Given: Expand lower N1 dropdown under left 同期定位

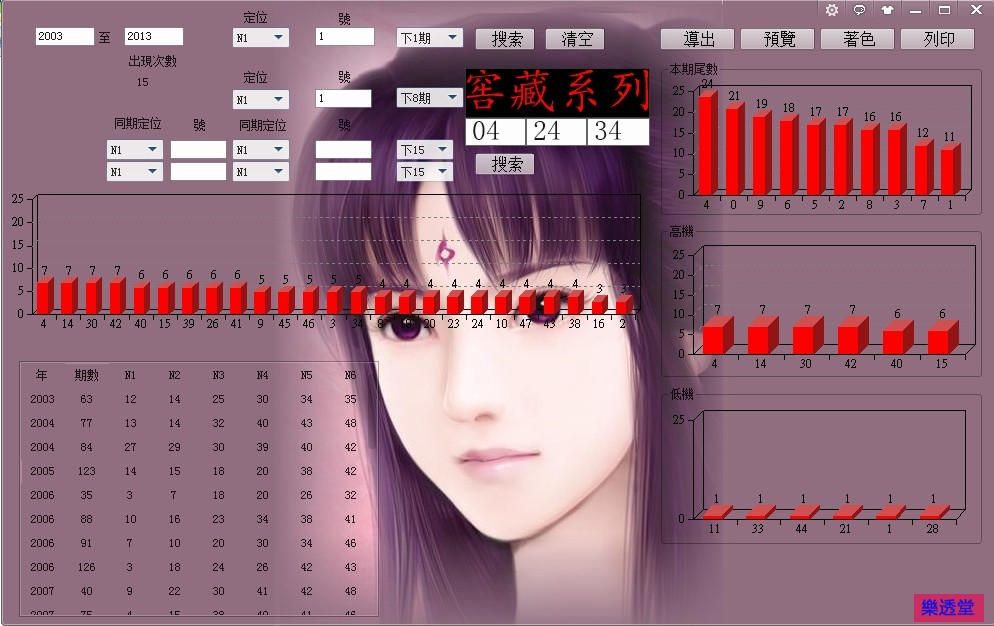Looking at the screenshot, I should [134, 172].
